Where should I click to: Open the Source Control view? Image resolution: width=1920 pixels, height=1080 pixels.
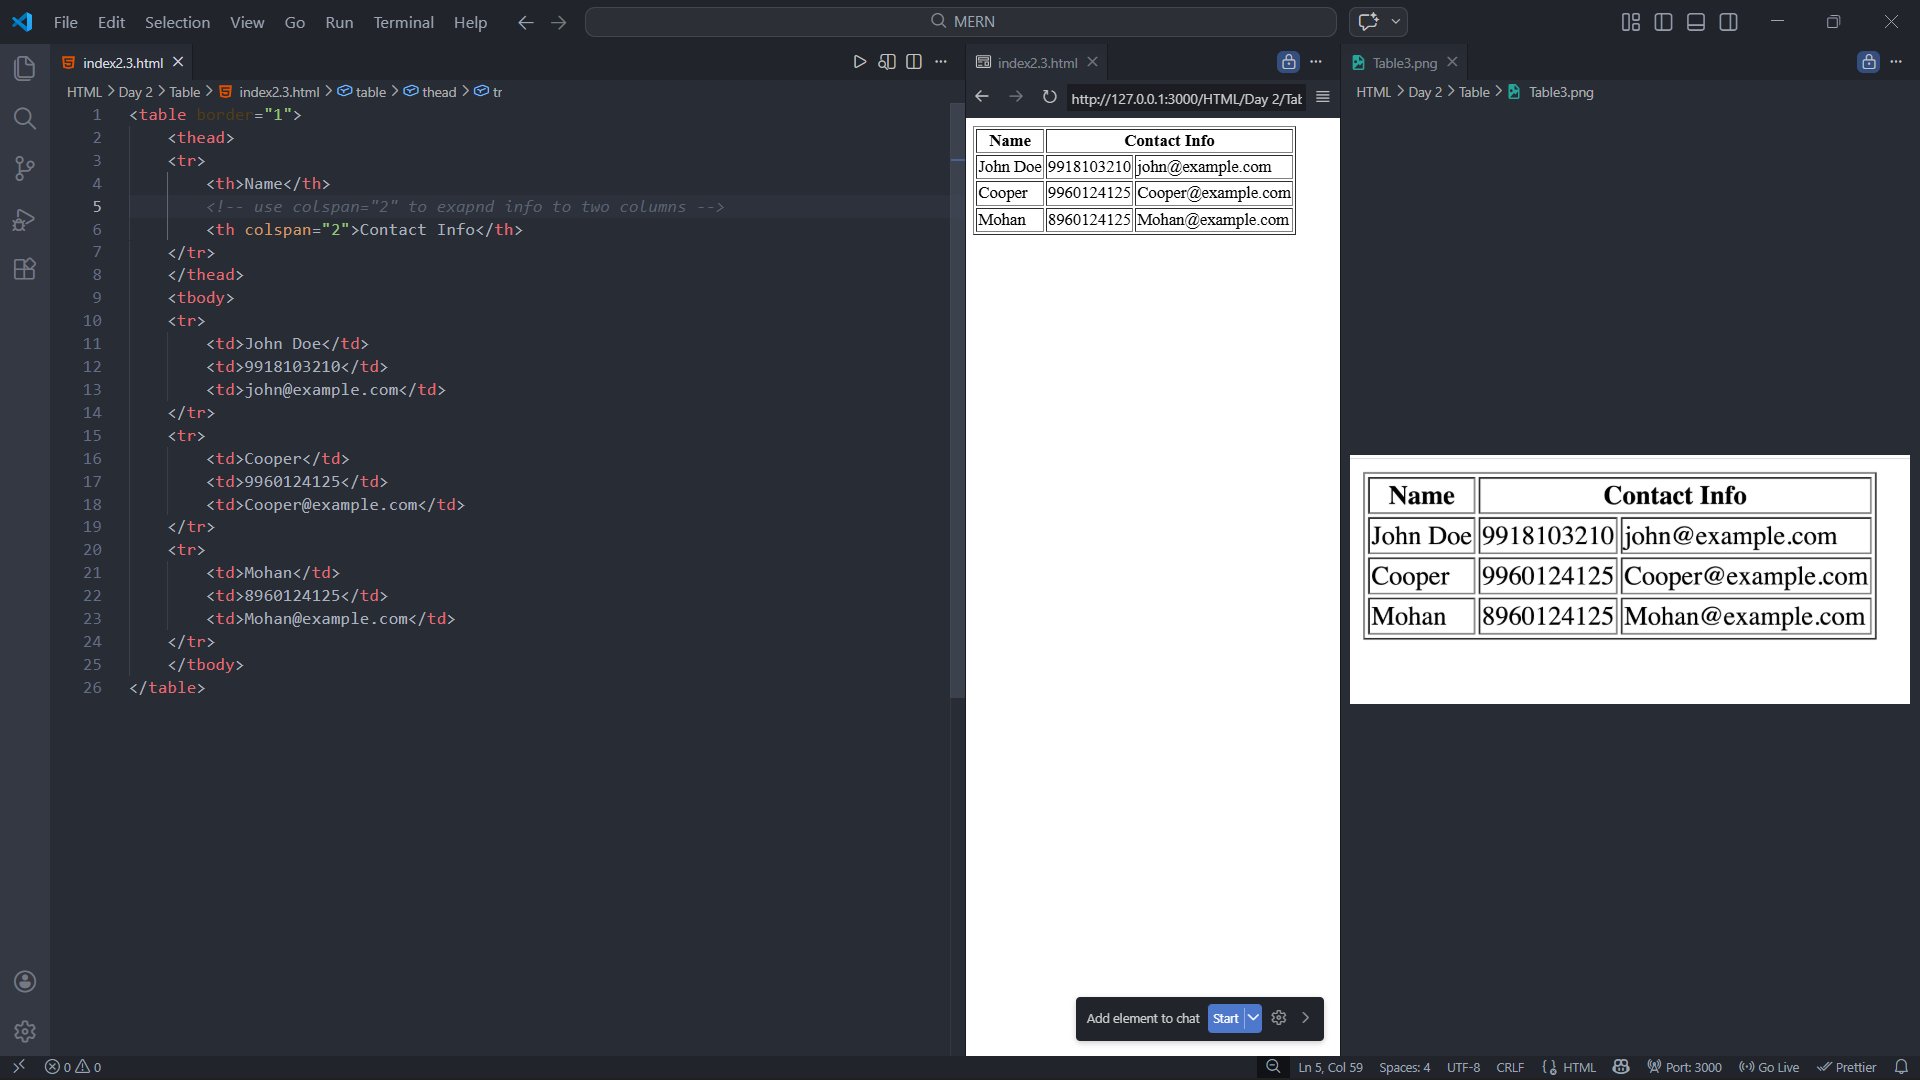click(x=25, y=168)
